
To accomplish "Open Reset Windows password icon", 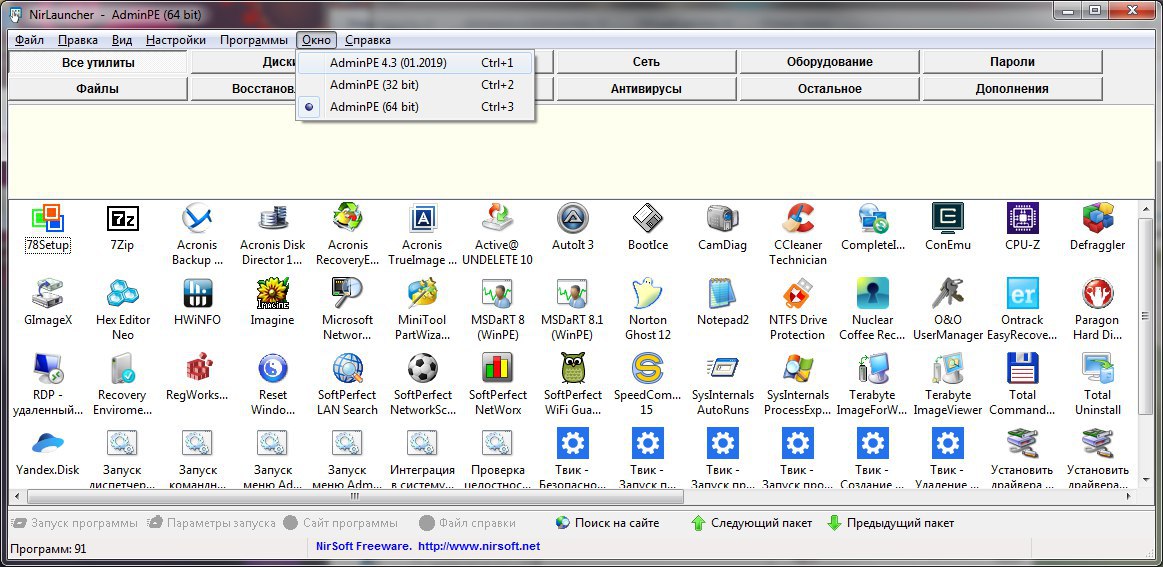I will (x=273, y=369).
